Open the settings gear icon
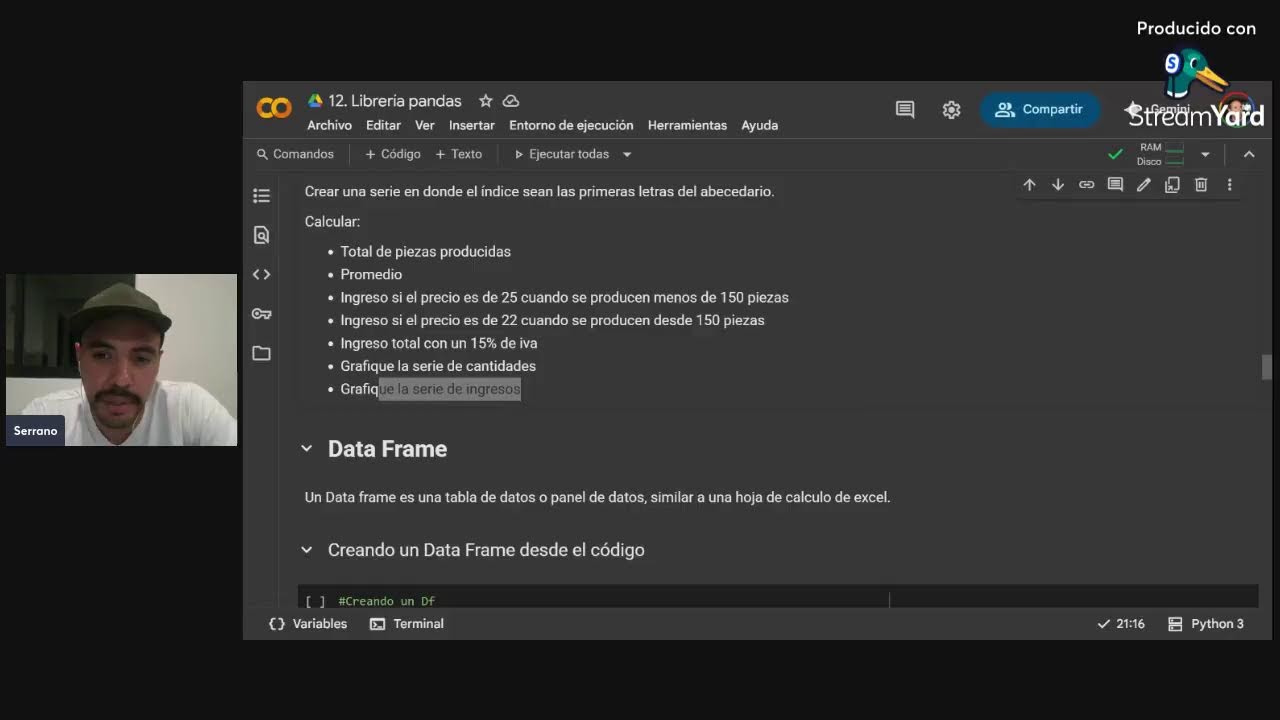Image resolution: width=1280 pixels, height=720 pixels. click(x=951, y=110)
